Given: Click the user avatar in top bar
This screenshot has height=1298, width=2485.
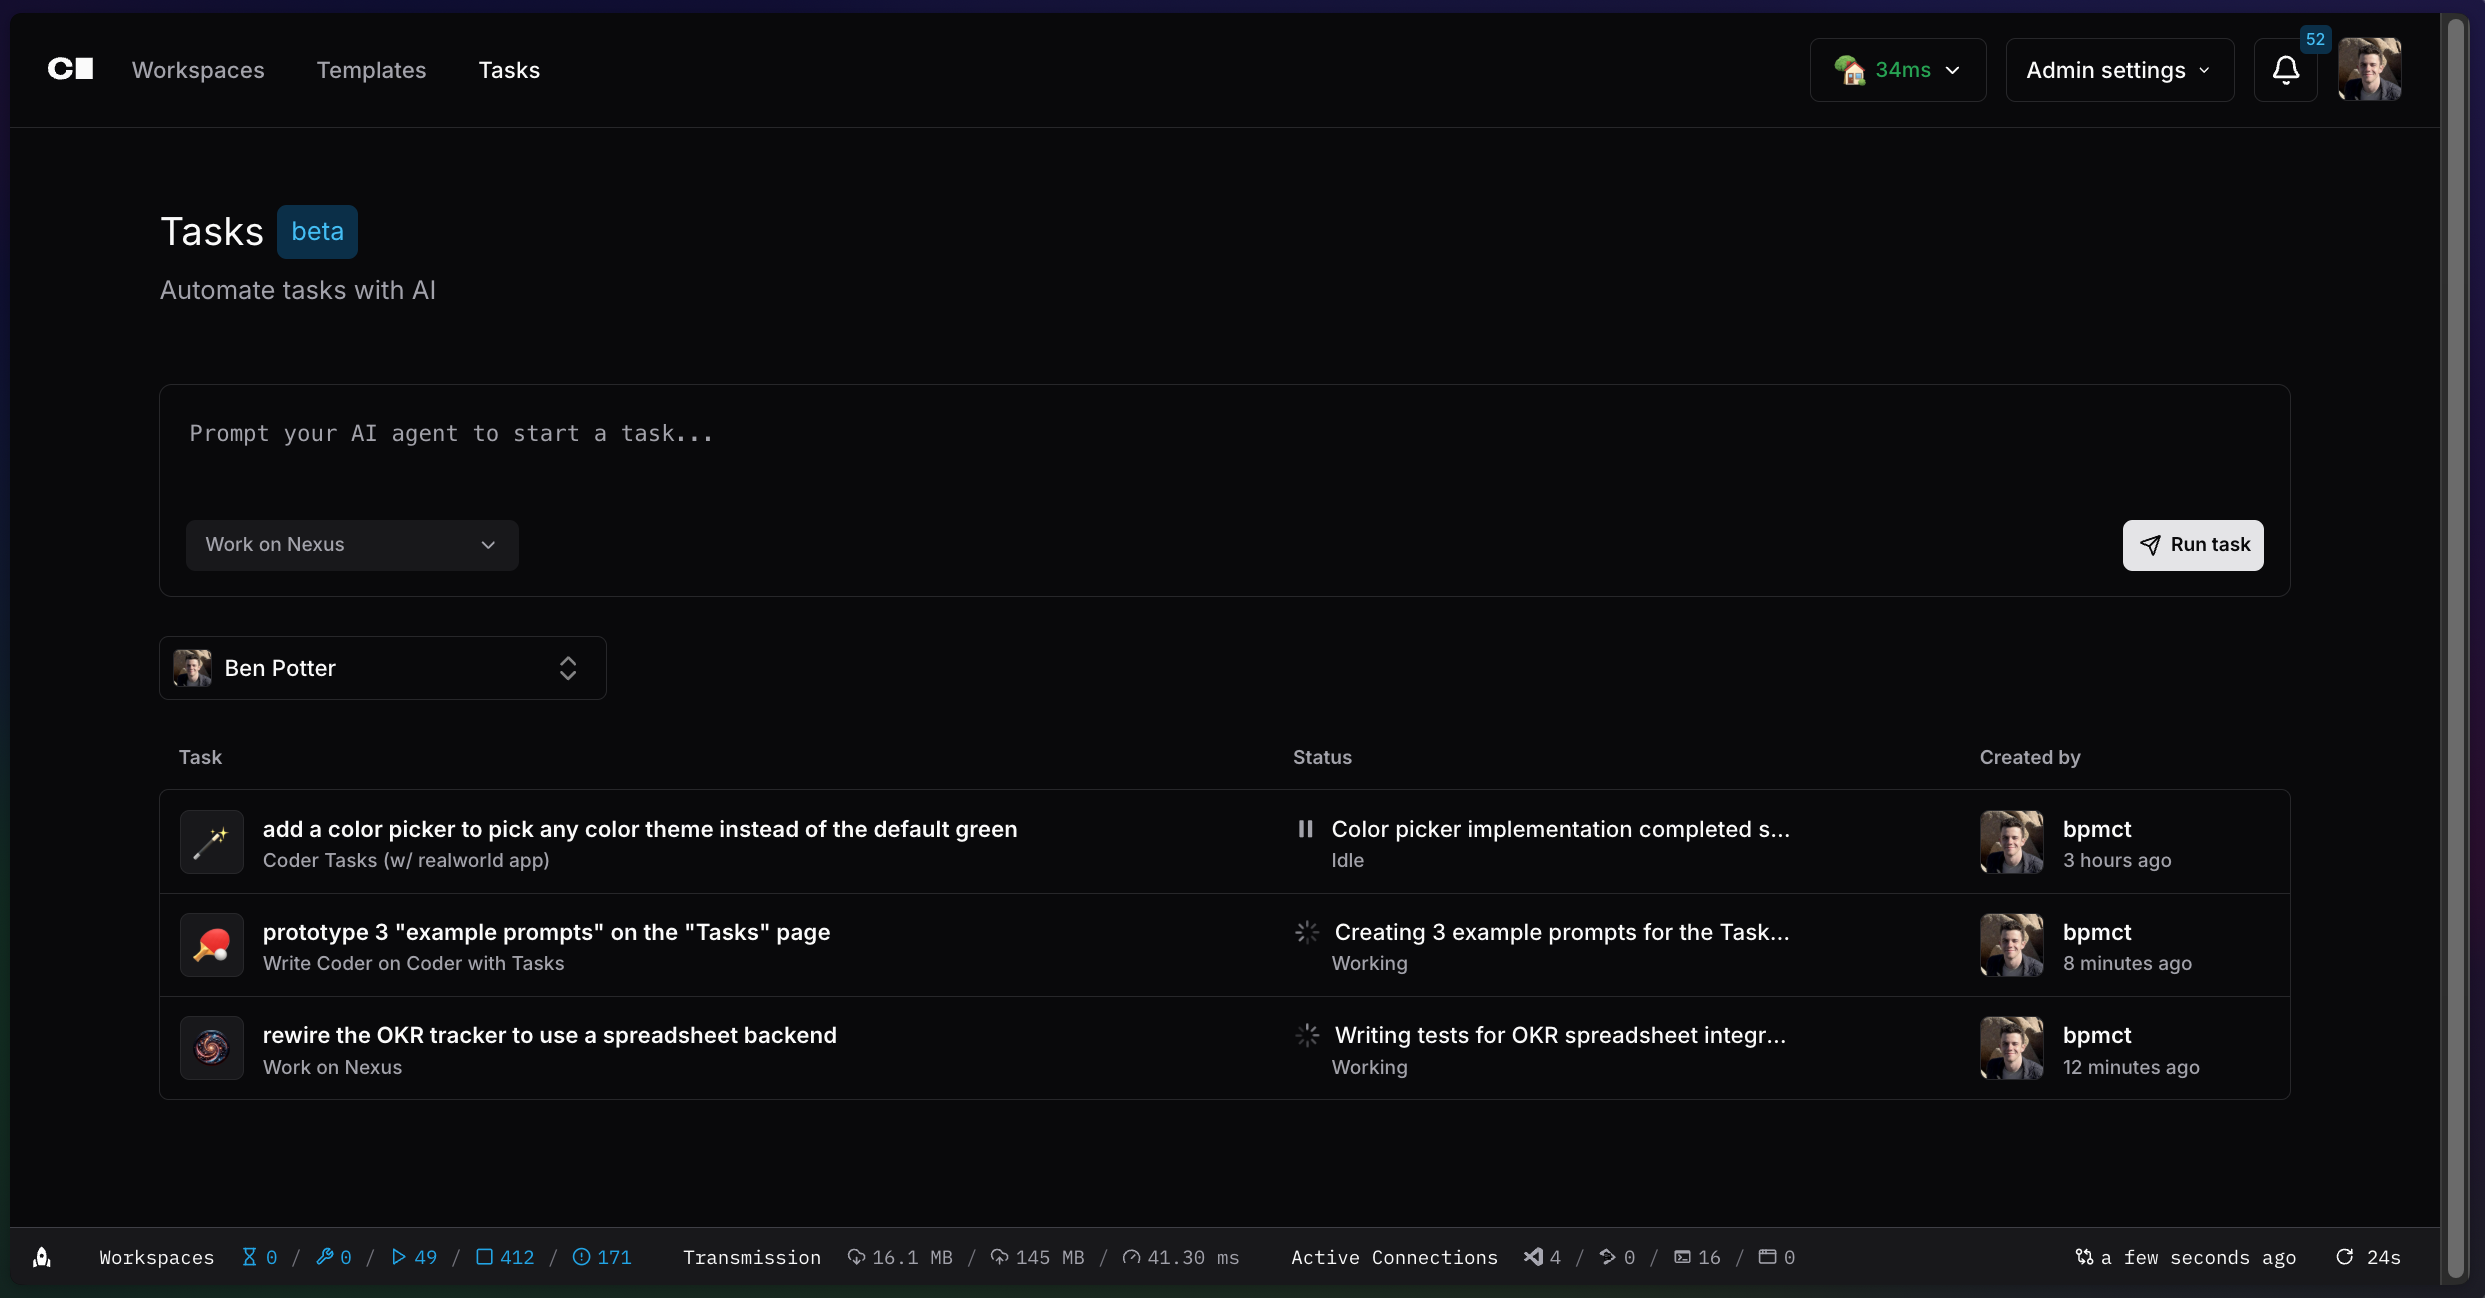Looking at the screenshot, I should pos(2369,69).
